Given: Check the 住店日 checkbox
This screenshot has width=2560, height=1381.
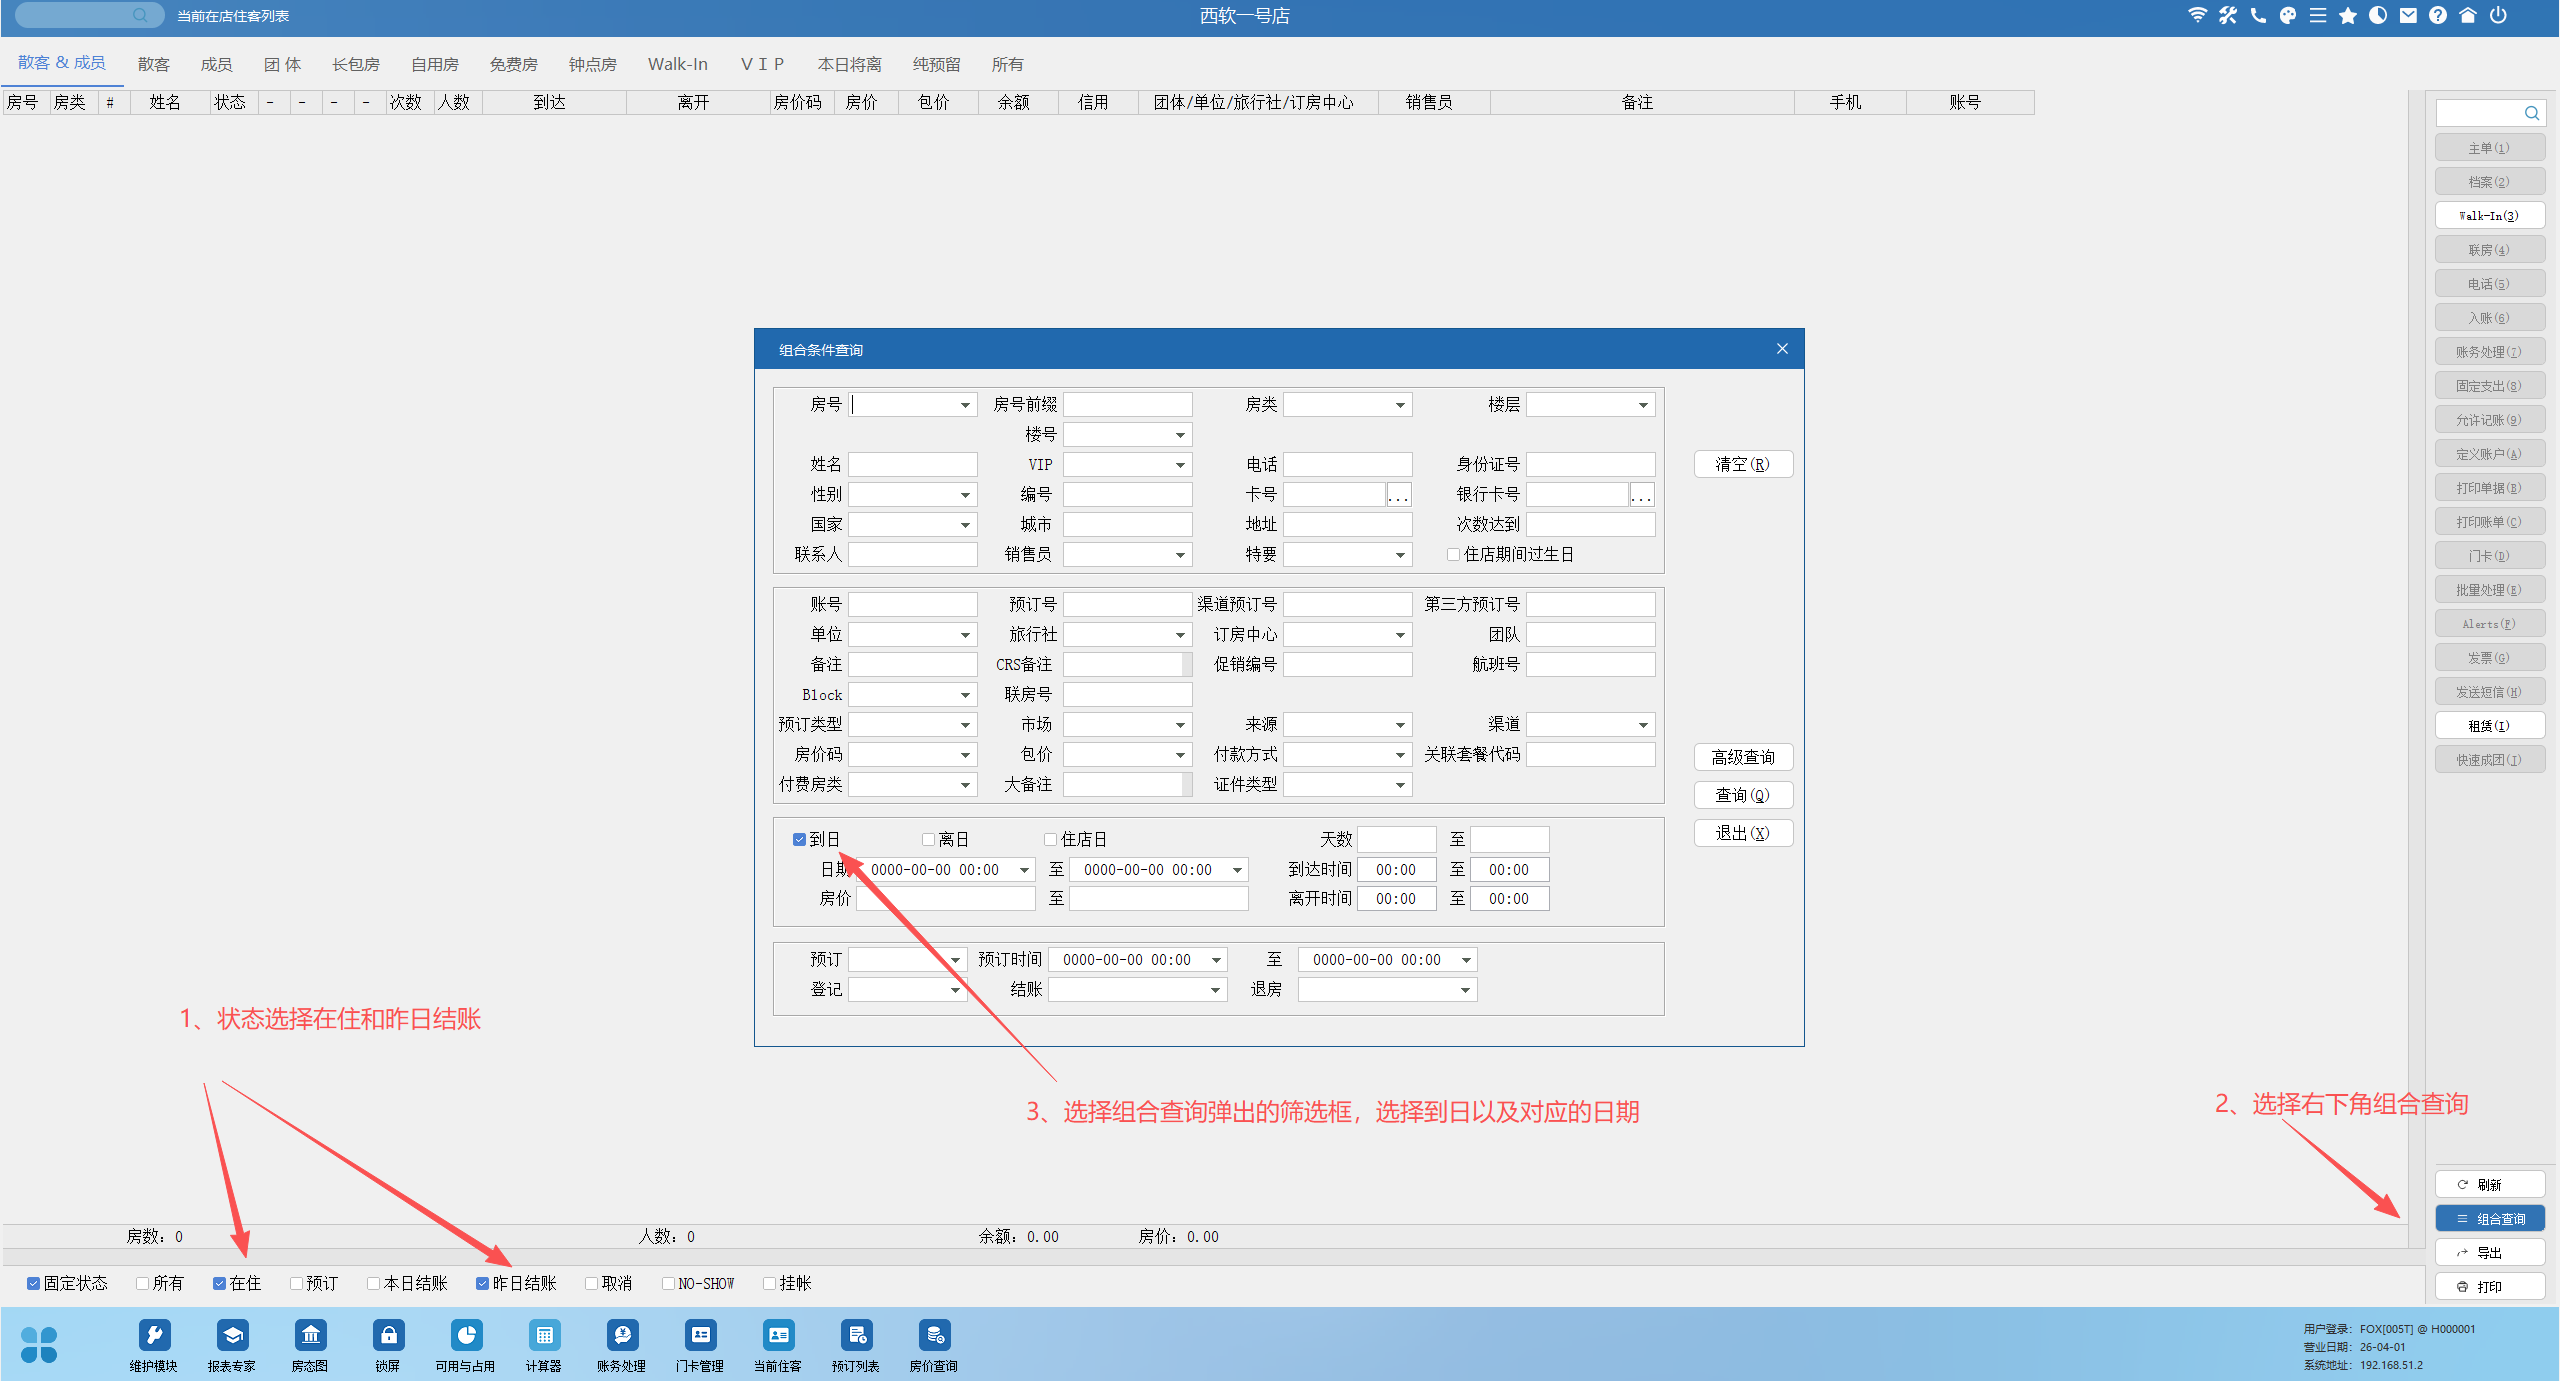Looking at the screenshot, I should pos(1050,839).
